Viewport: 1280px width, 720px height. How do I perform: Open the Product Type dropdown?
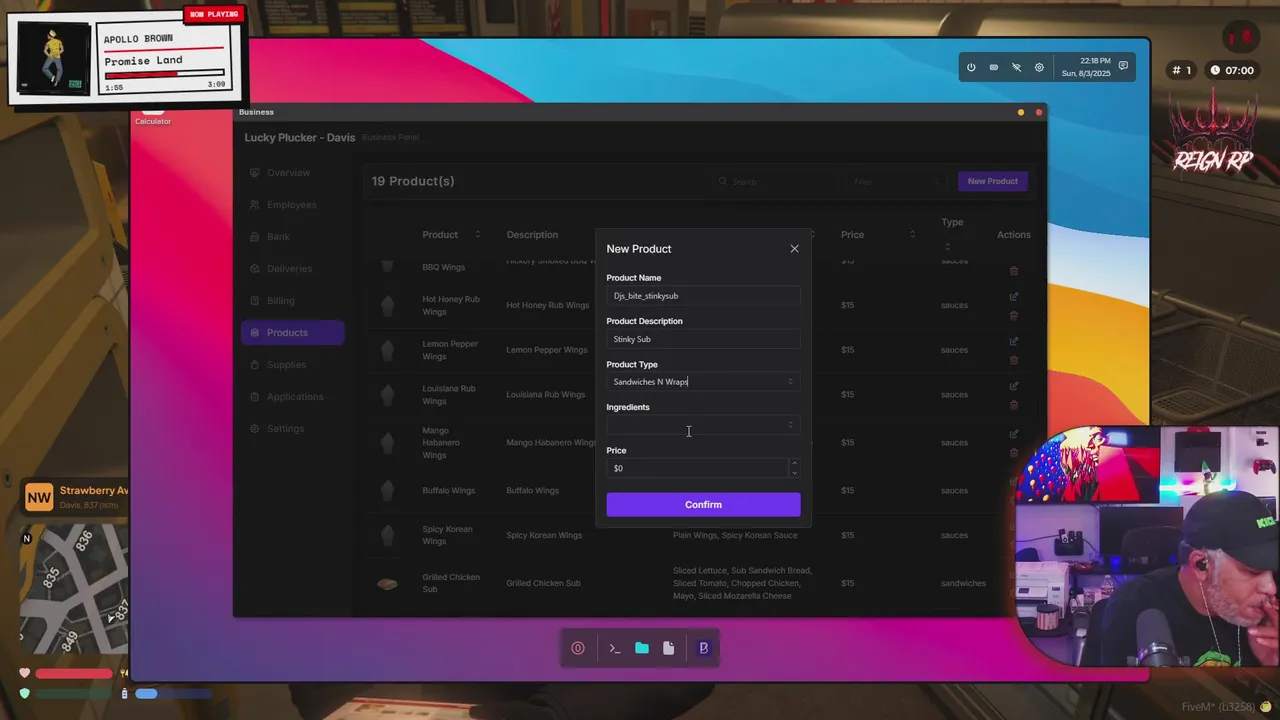pos(703,382)
